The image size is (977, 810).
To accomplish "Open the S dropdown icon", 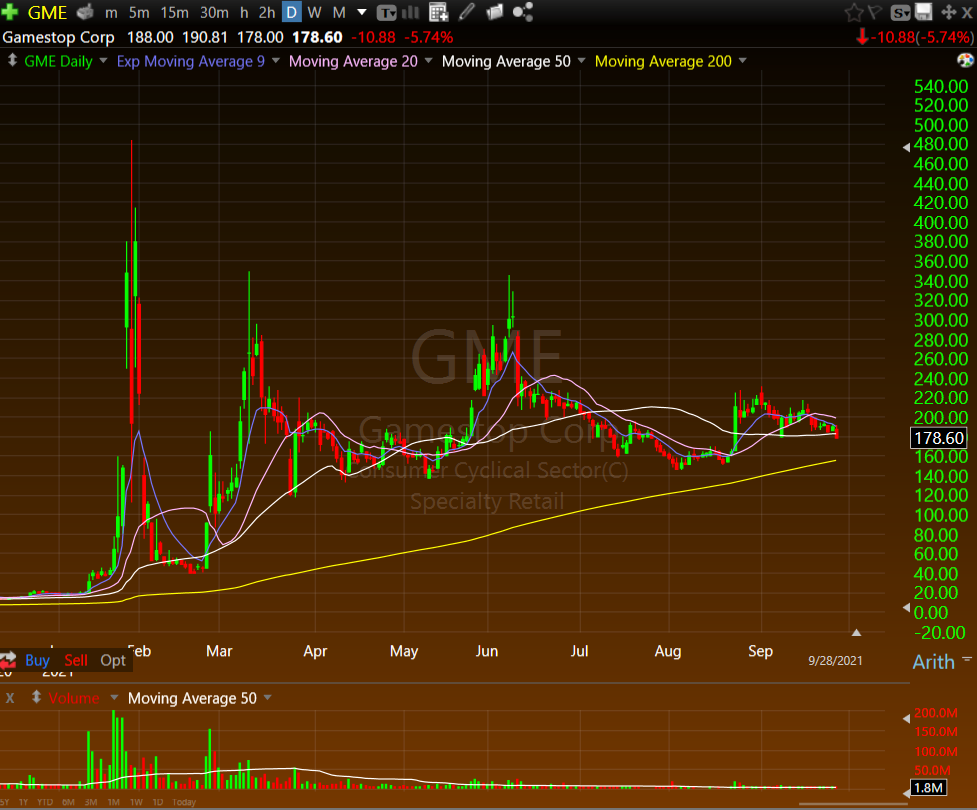I will 900,12.
